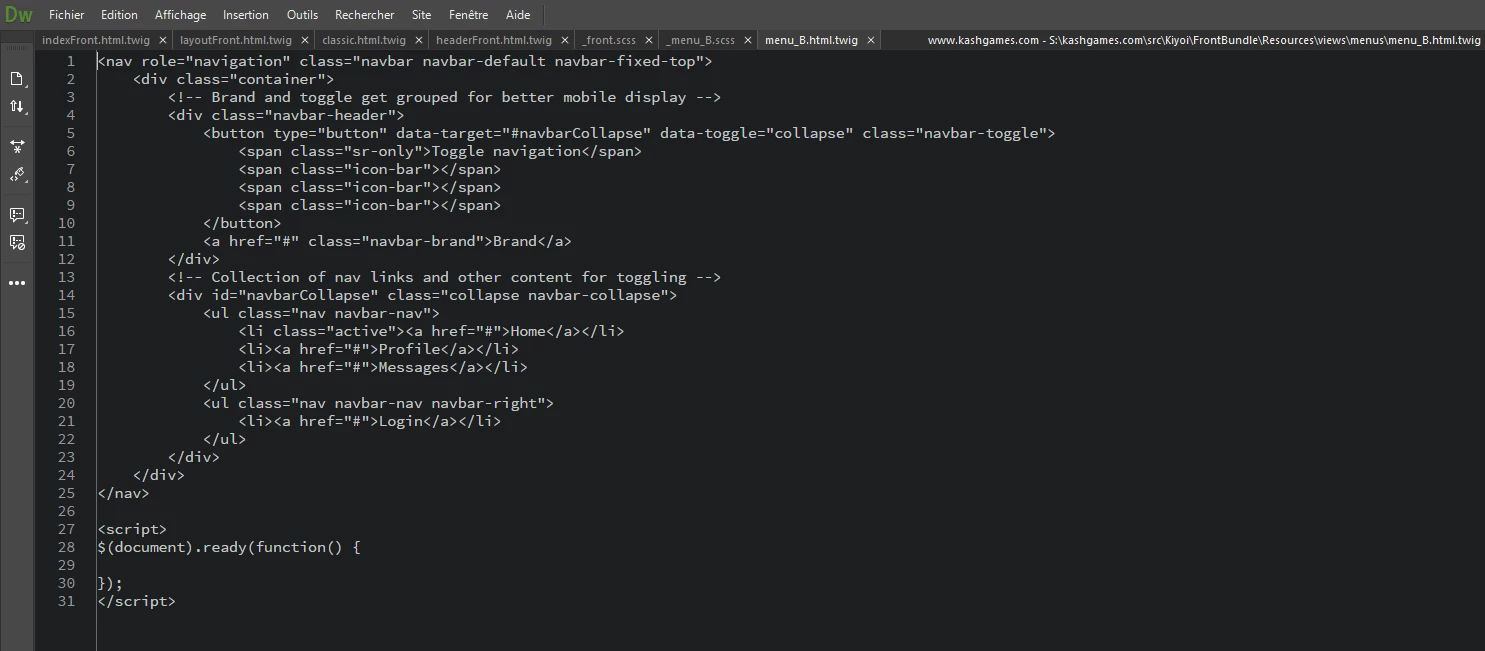Click the 'Login' list item code line

tap(369, 421)
